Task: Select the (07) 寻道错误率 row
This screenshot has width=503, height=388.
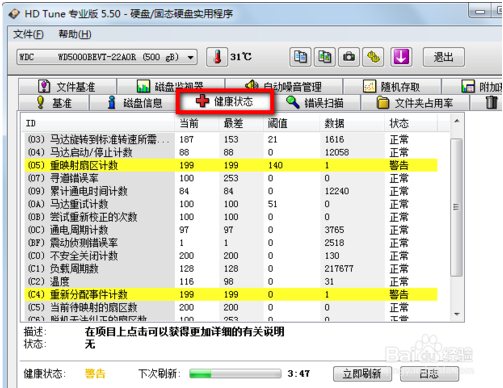Action: coord(231,178)
